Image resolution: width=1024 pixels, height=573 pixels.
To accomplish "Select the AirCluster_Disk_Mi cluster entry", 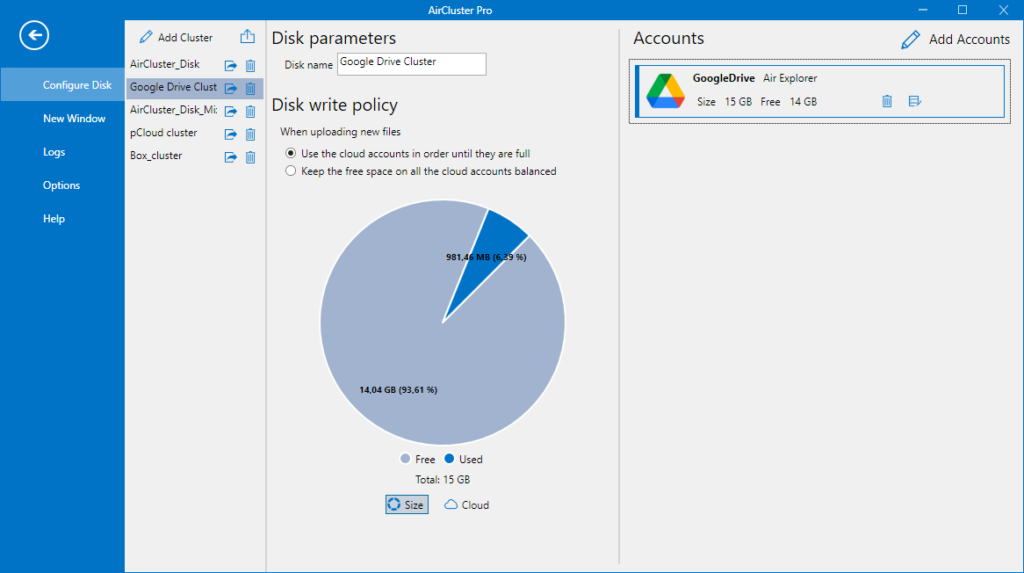I will point(173,110).
